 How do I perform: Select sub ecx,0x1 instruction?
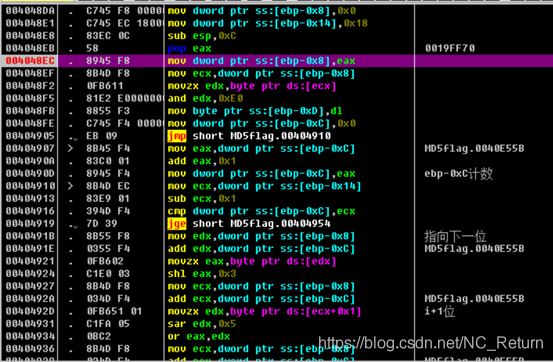coord(202,199)
